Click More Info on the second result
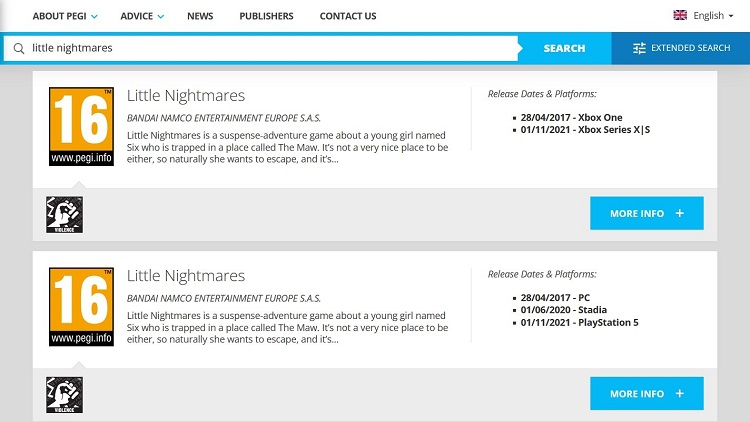750x422 pixels. point(646,394)
